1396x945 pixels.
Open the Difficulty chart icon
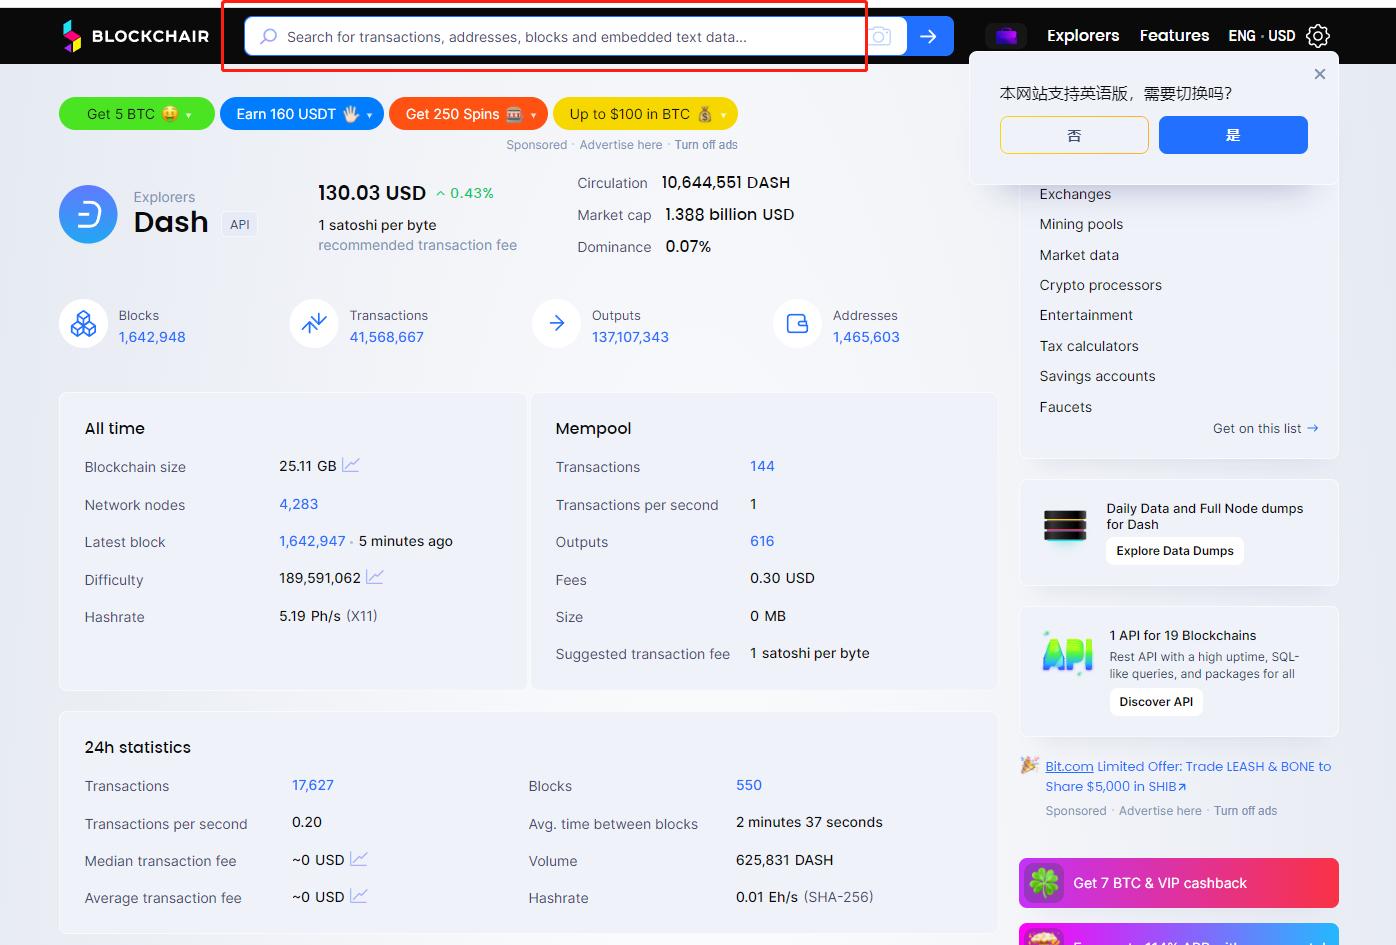coord(375,577)
